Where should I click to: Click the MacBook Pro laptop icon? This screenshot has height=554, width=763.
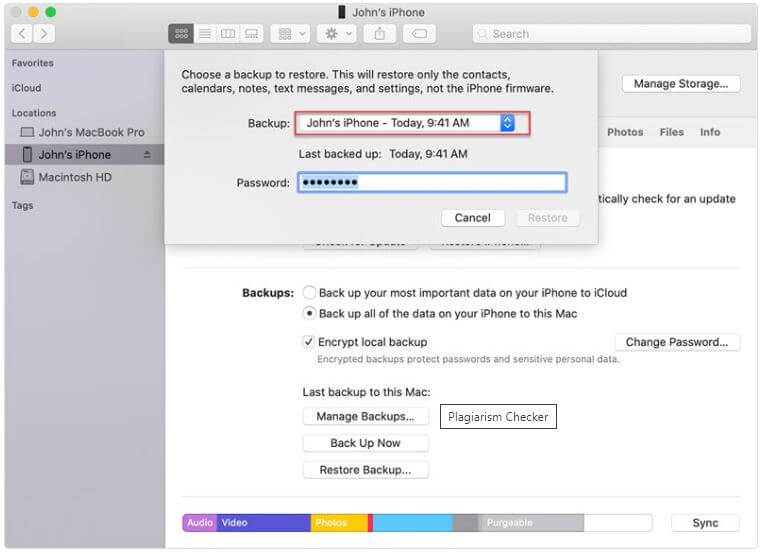point(27,132)
